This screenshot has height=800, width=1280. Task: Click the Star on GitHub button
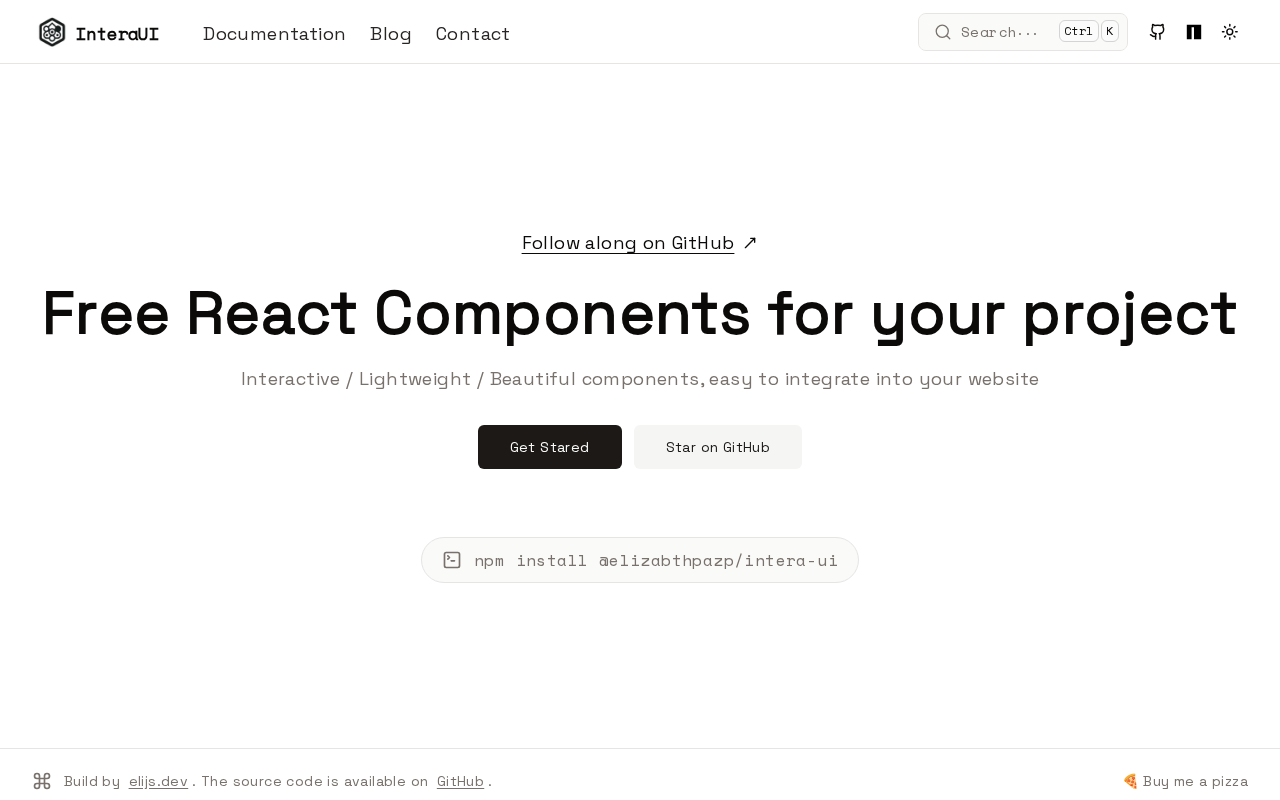718,447
